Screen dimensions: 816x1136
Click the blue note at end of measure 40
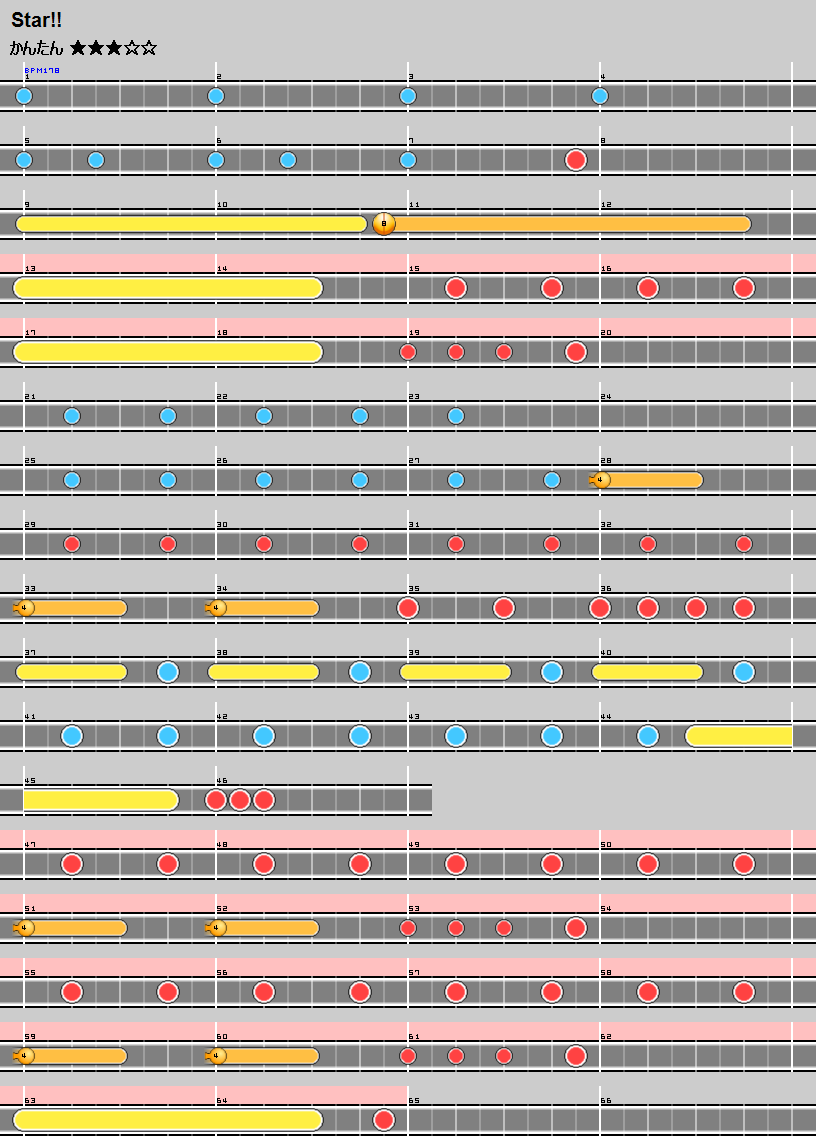click(x=743, y=672)
